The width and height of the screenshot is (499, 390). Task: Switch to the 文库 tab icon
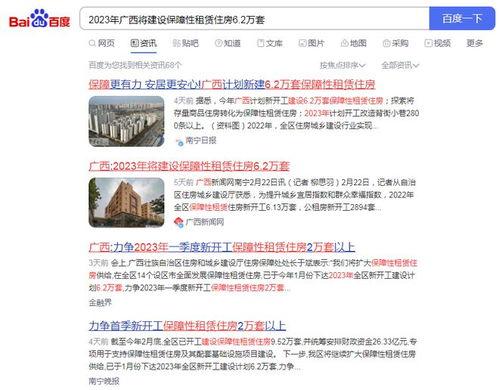tap(260, 43)
